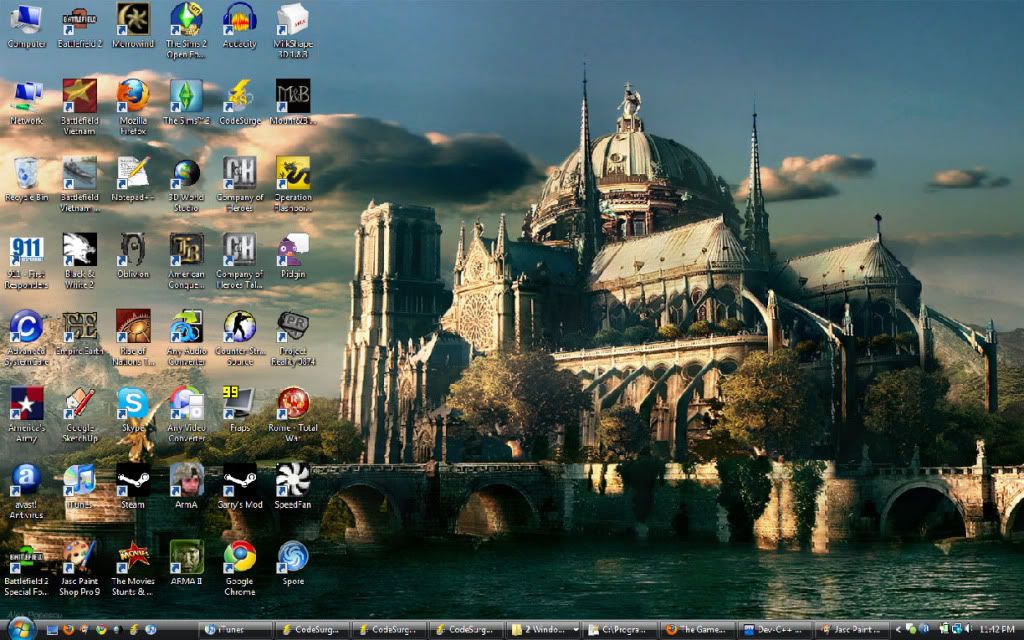Expand hidden system tray icons chevron
The height and width of the screenshot is (640, 1024).
[898, 630]
